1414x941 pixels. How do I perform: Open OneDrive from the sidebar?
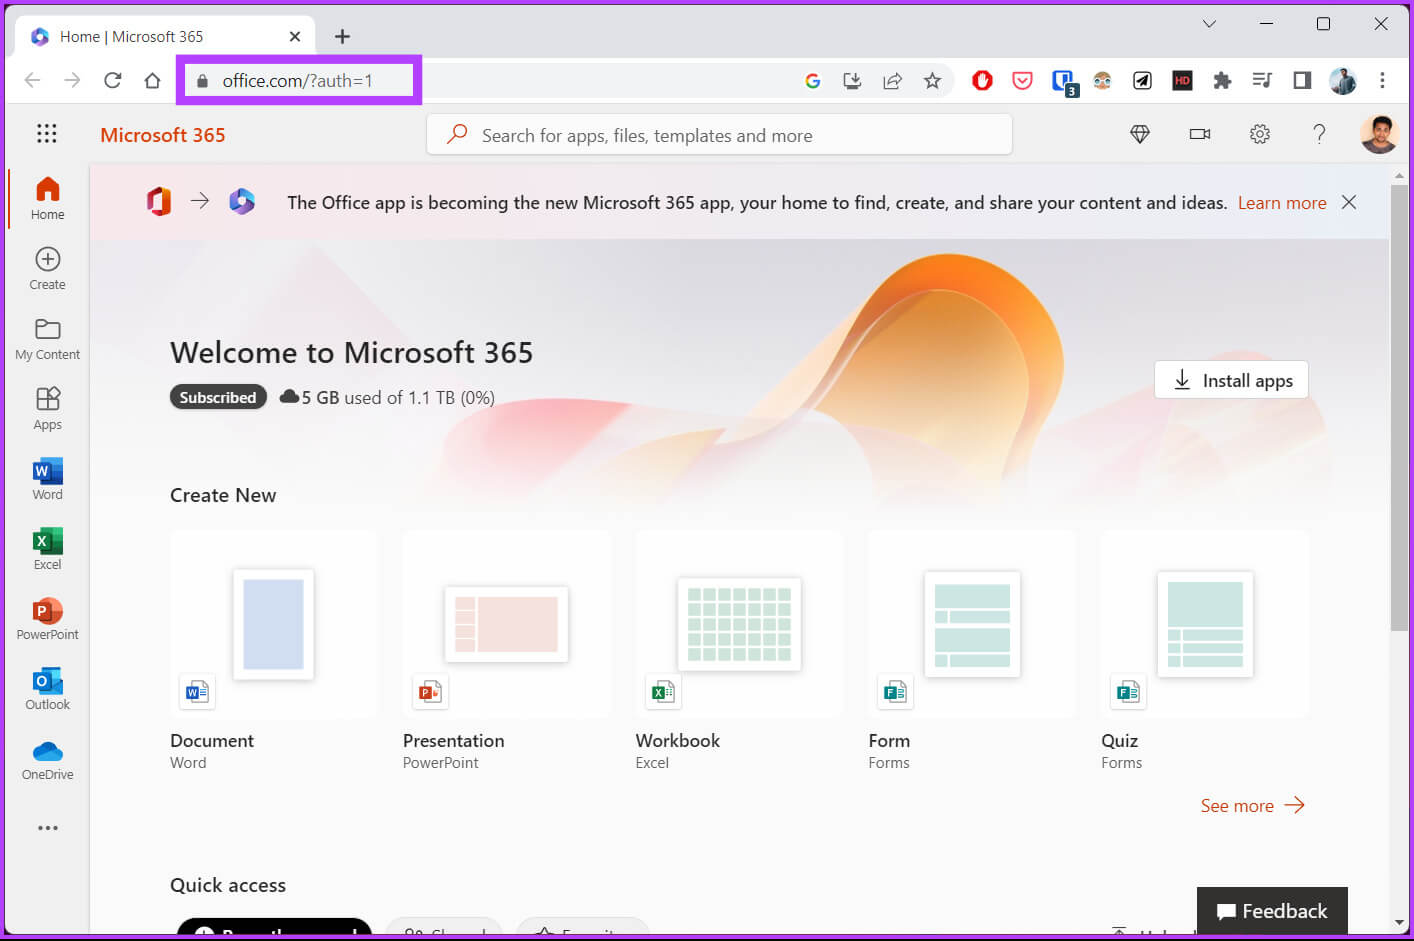(47, 759)
